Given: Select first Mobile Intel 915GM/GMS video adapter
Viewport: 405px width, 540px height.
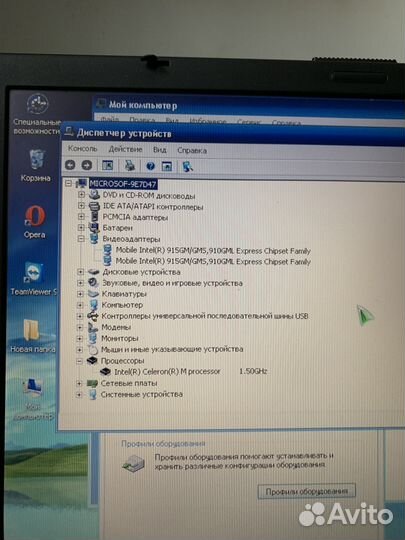Looking at the screenshot, I should 213,250.
